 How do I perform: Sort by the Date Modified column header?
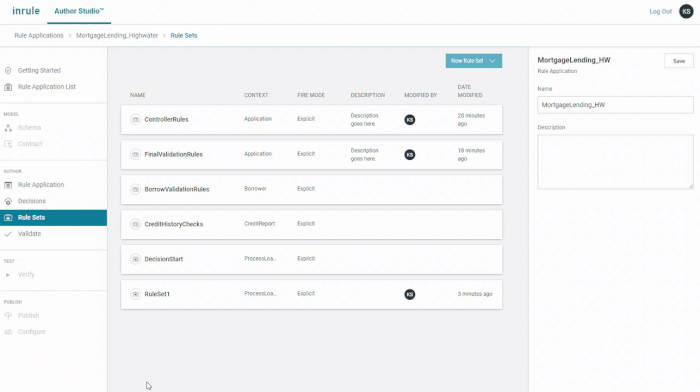[x=470, y=91]
